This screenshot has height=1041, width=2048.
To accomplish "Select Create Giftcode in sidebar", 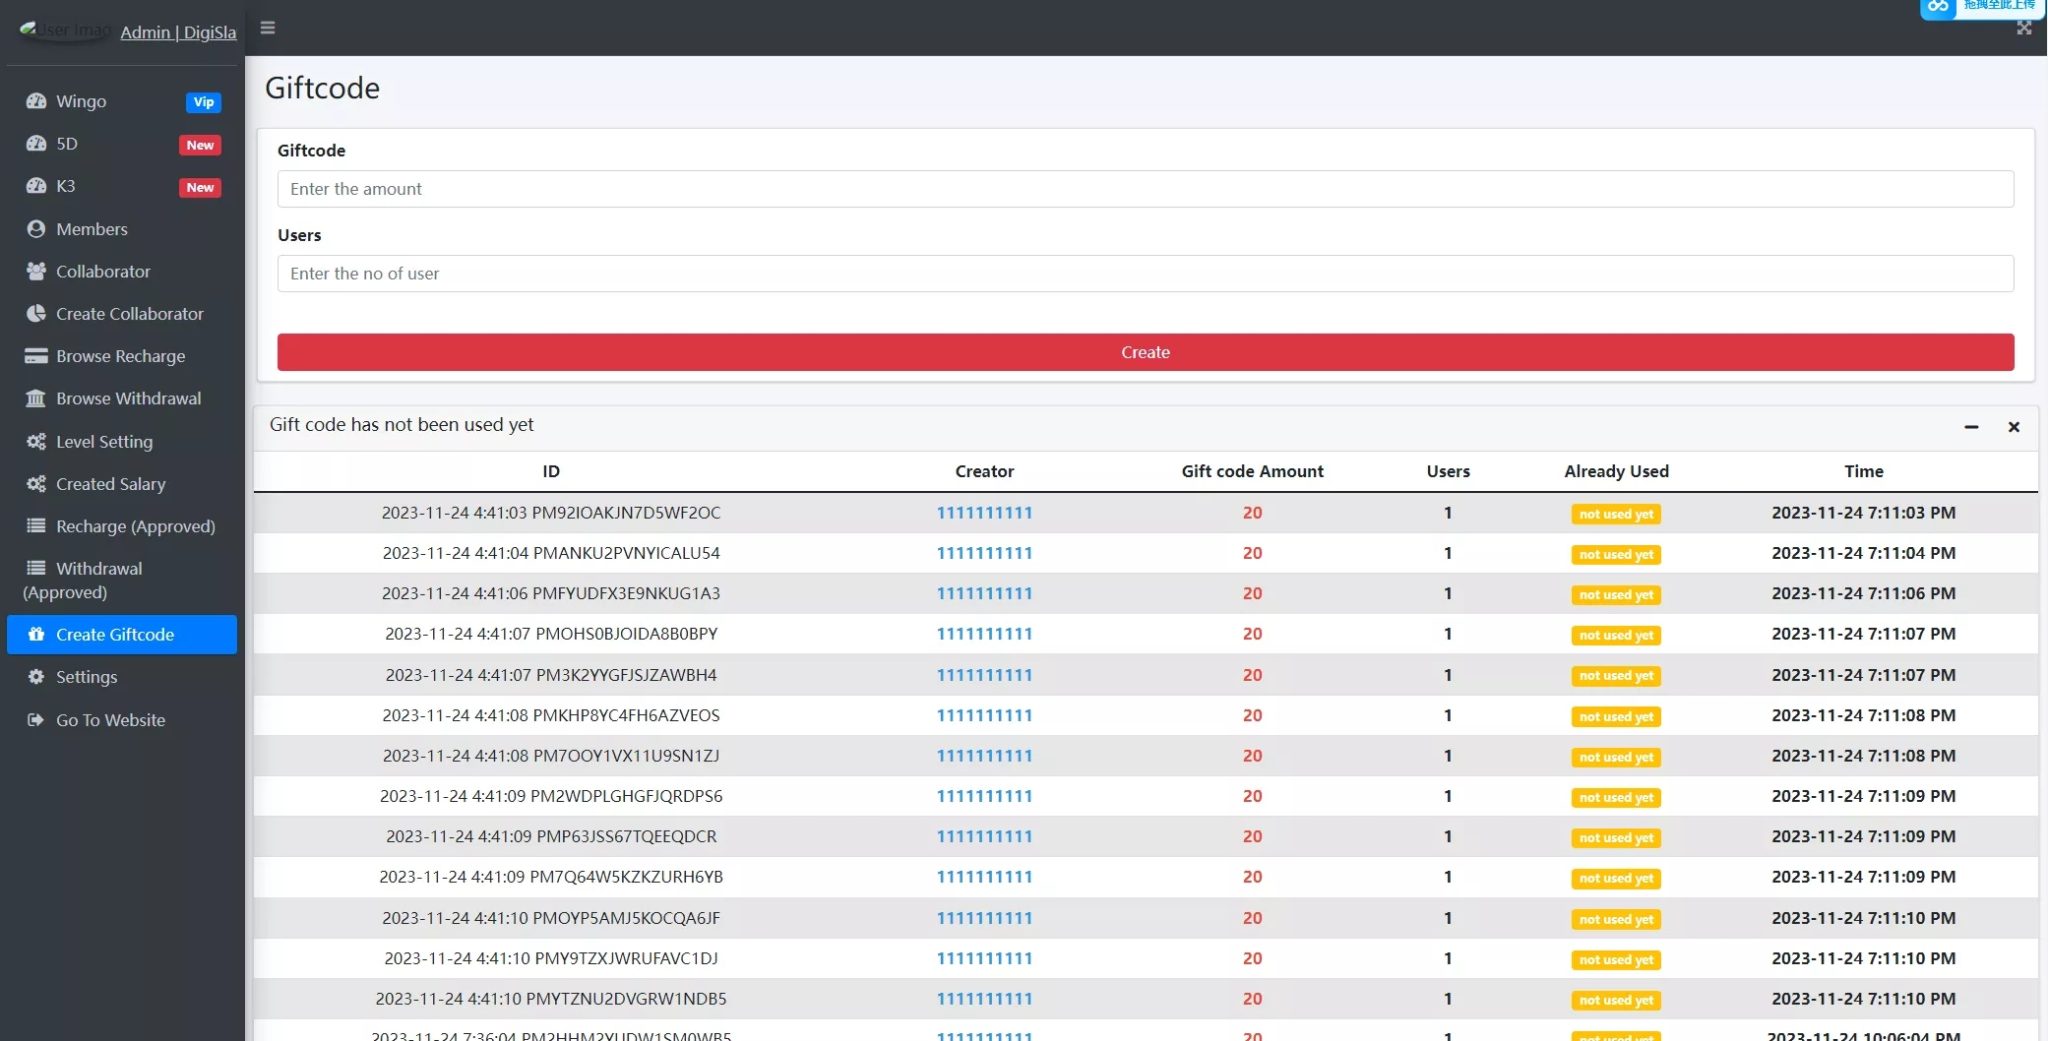I will click(x=115, y=635).
